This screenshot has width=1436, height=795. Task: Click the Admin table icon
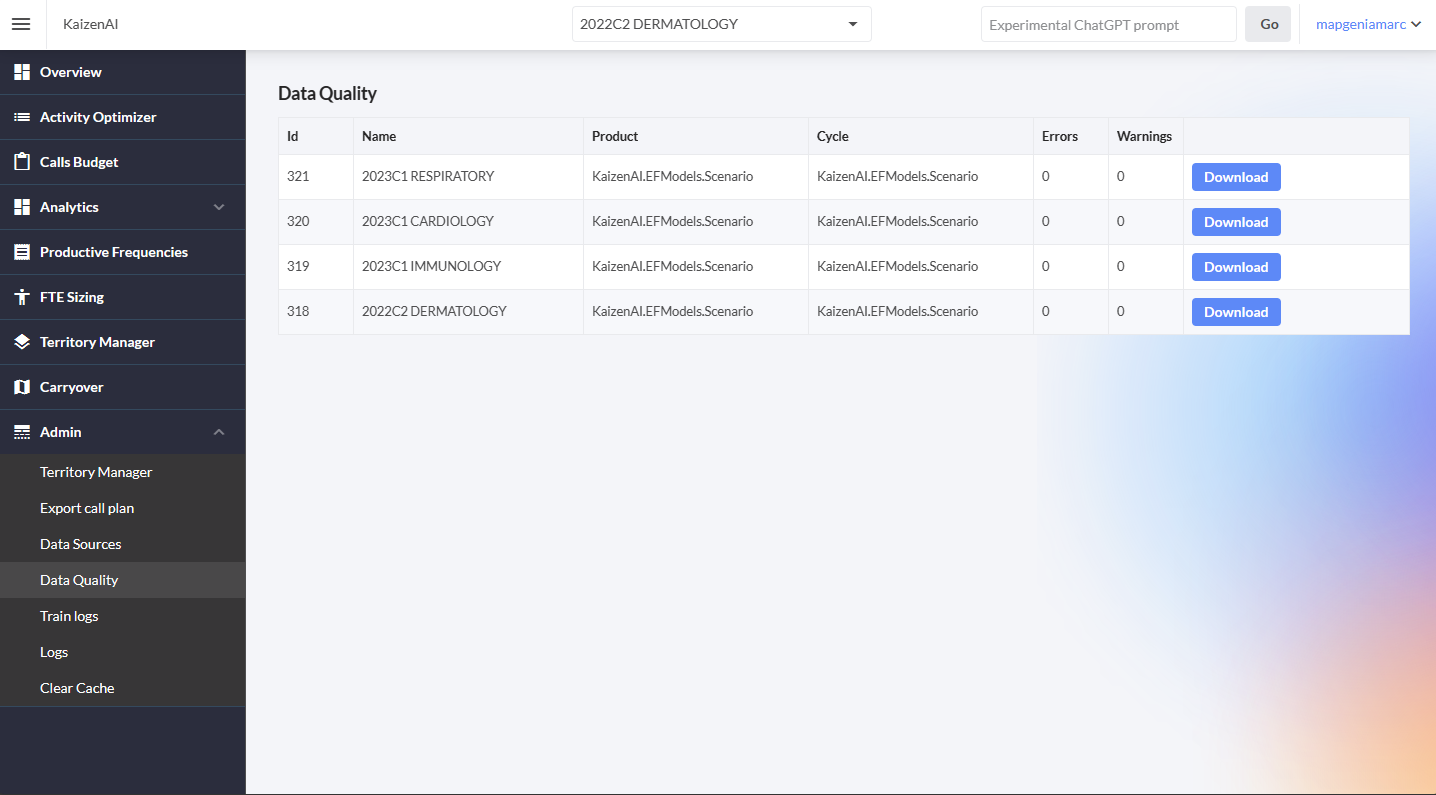coord(21,432)
